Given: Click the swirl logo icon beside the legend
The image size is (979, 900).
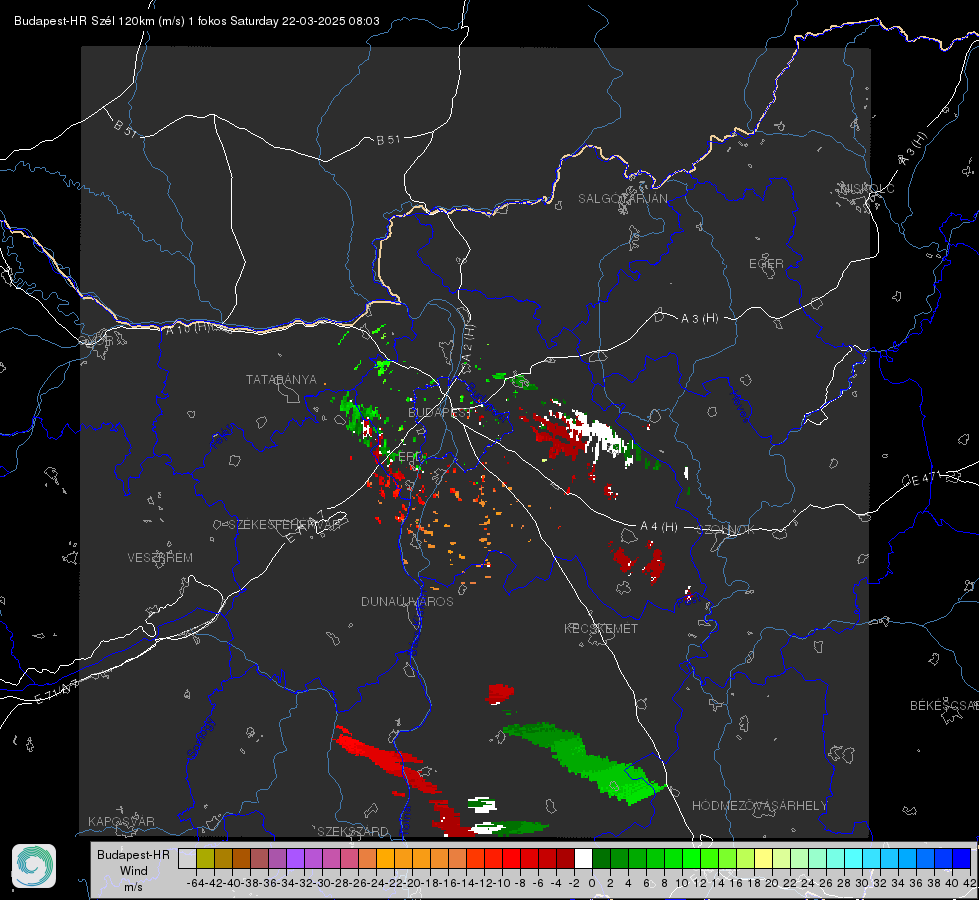Looking at the screenshot, I should [x=34, y=866].
